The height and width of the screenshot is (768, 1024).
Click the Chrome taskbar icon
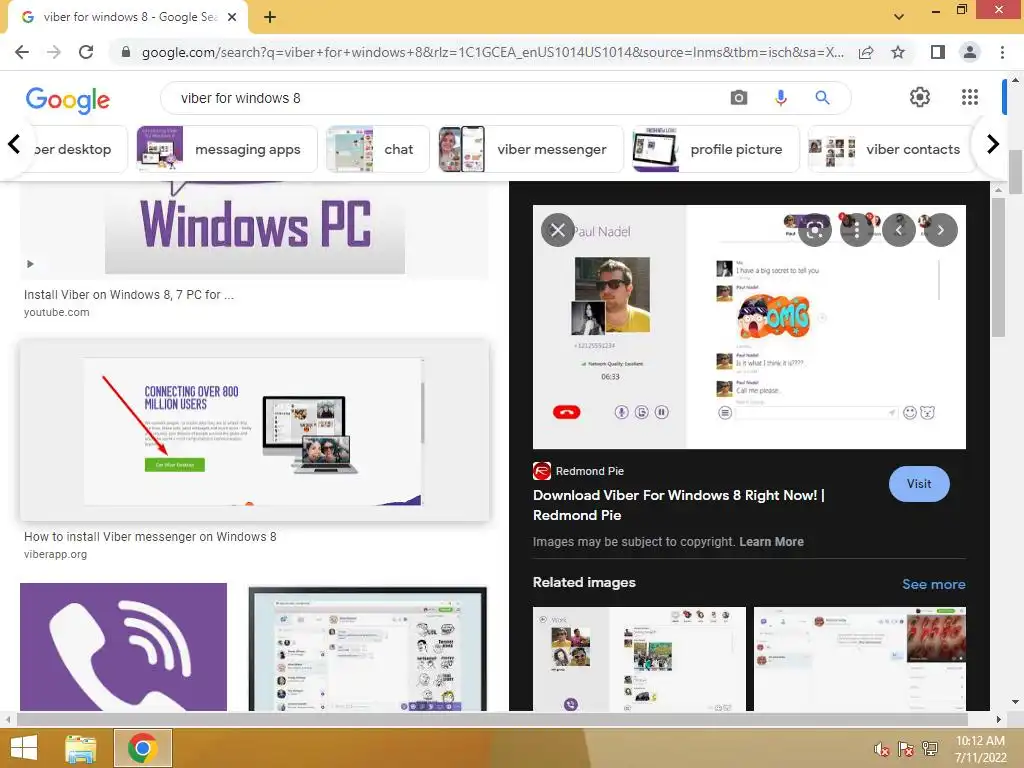[143, 748]
